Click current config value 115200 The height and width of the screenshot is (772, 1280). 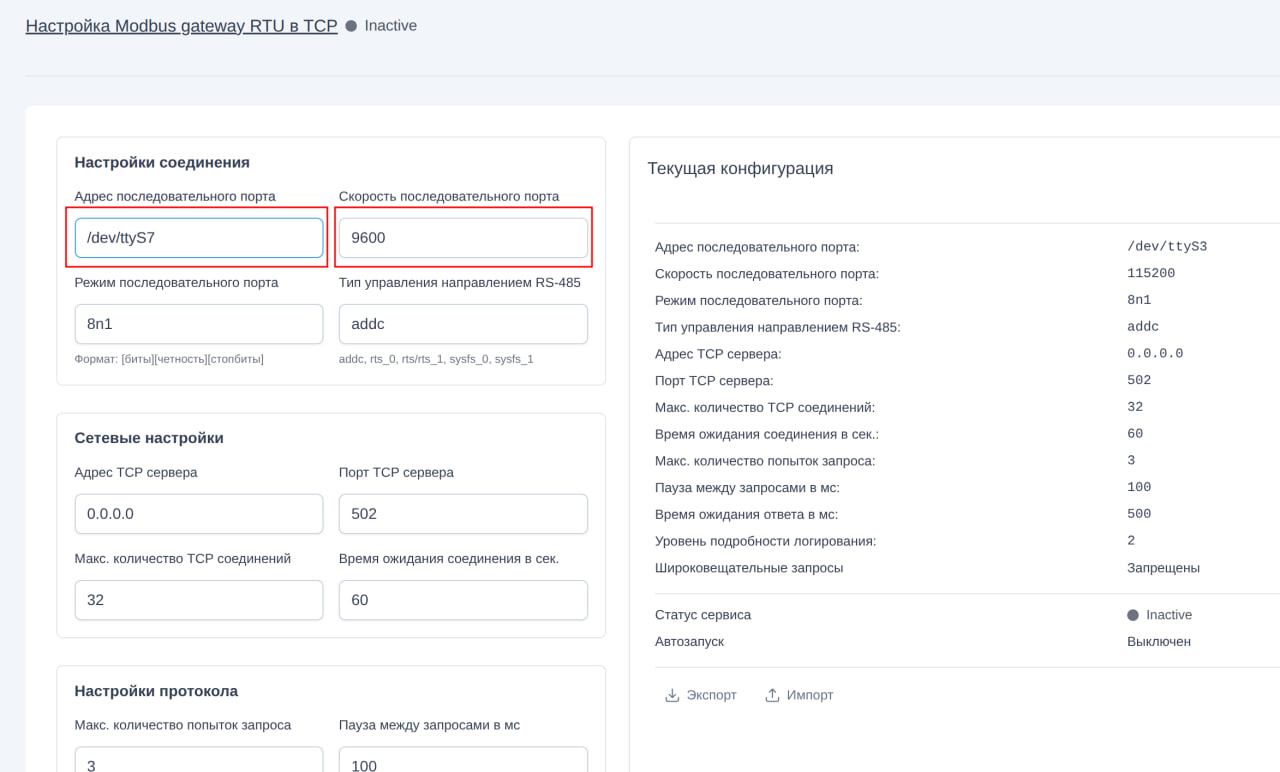coord(1151,273)
